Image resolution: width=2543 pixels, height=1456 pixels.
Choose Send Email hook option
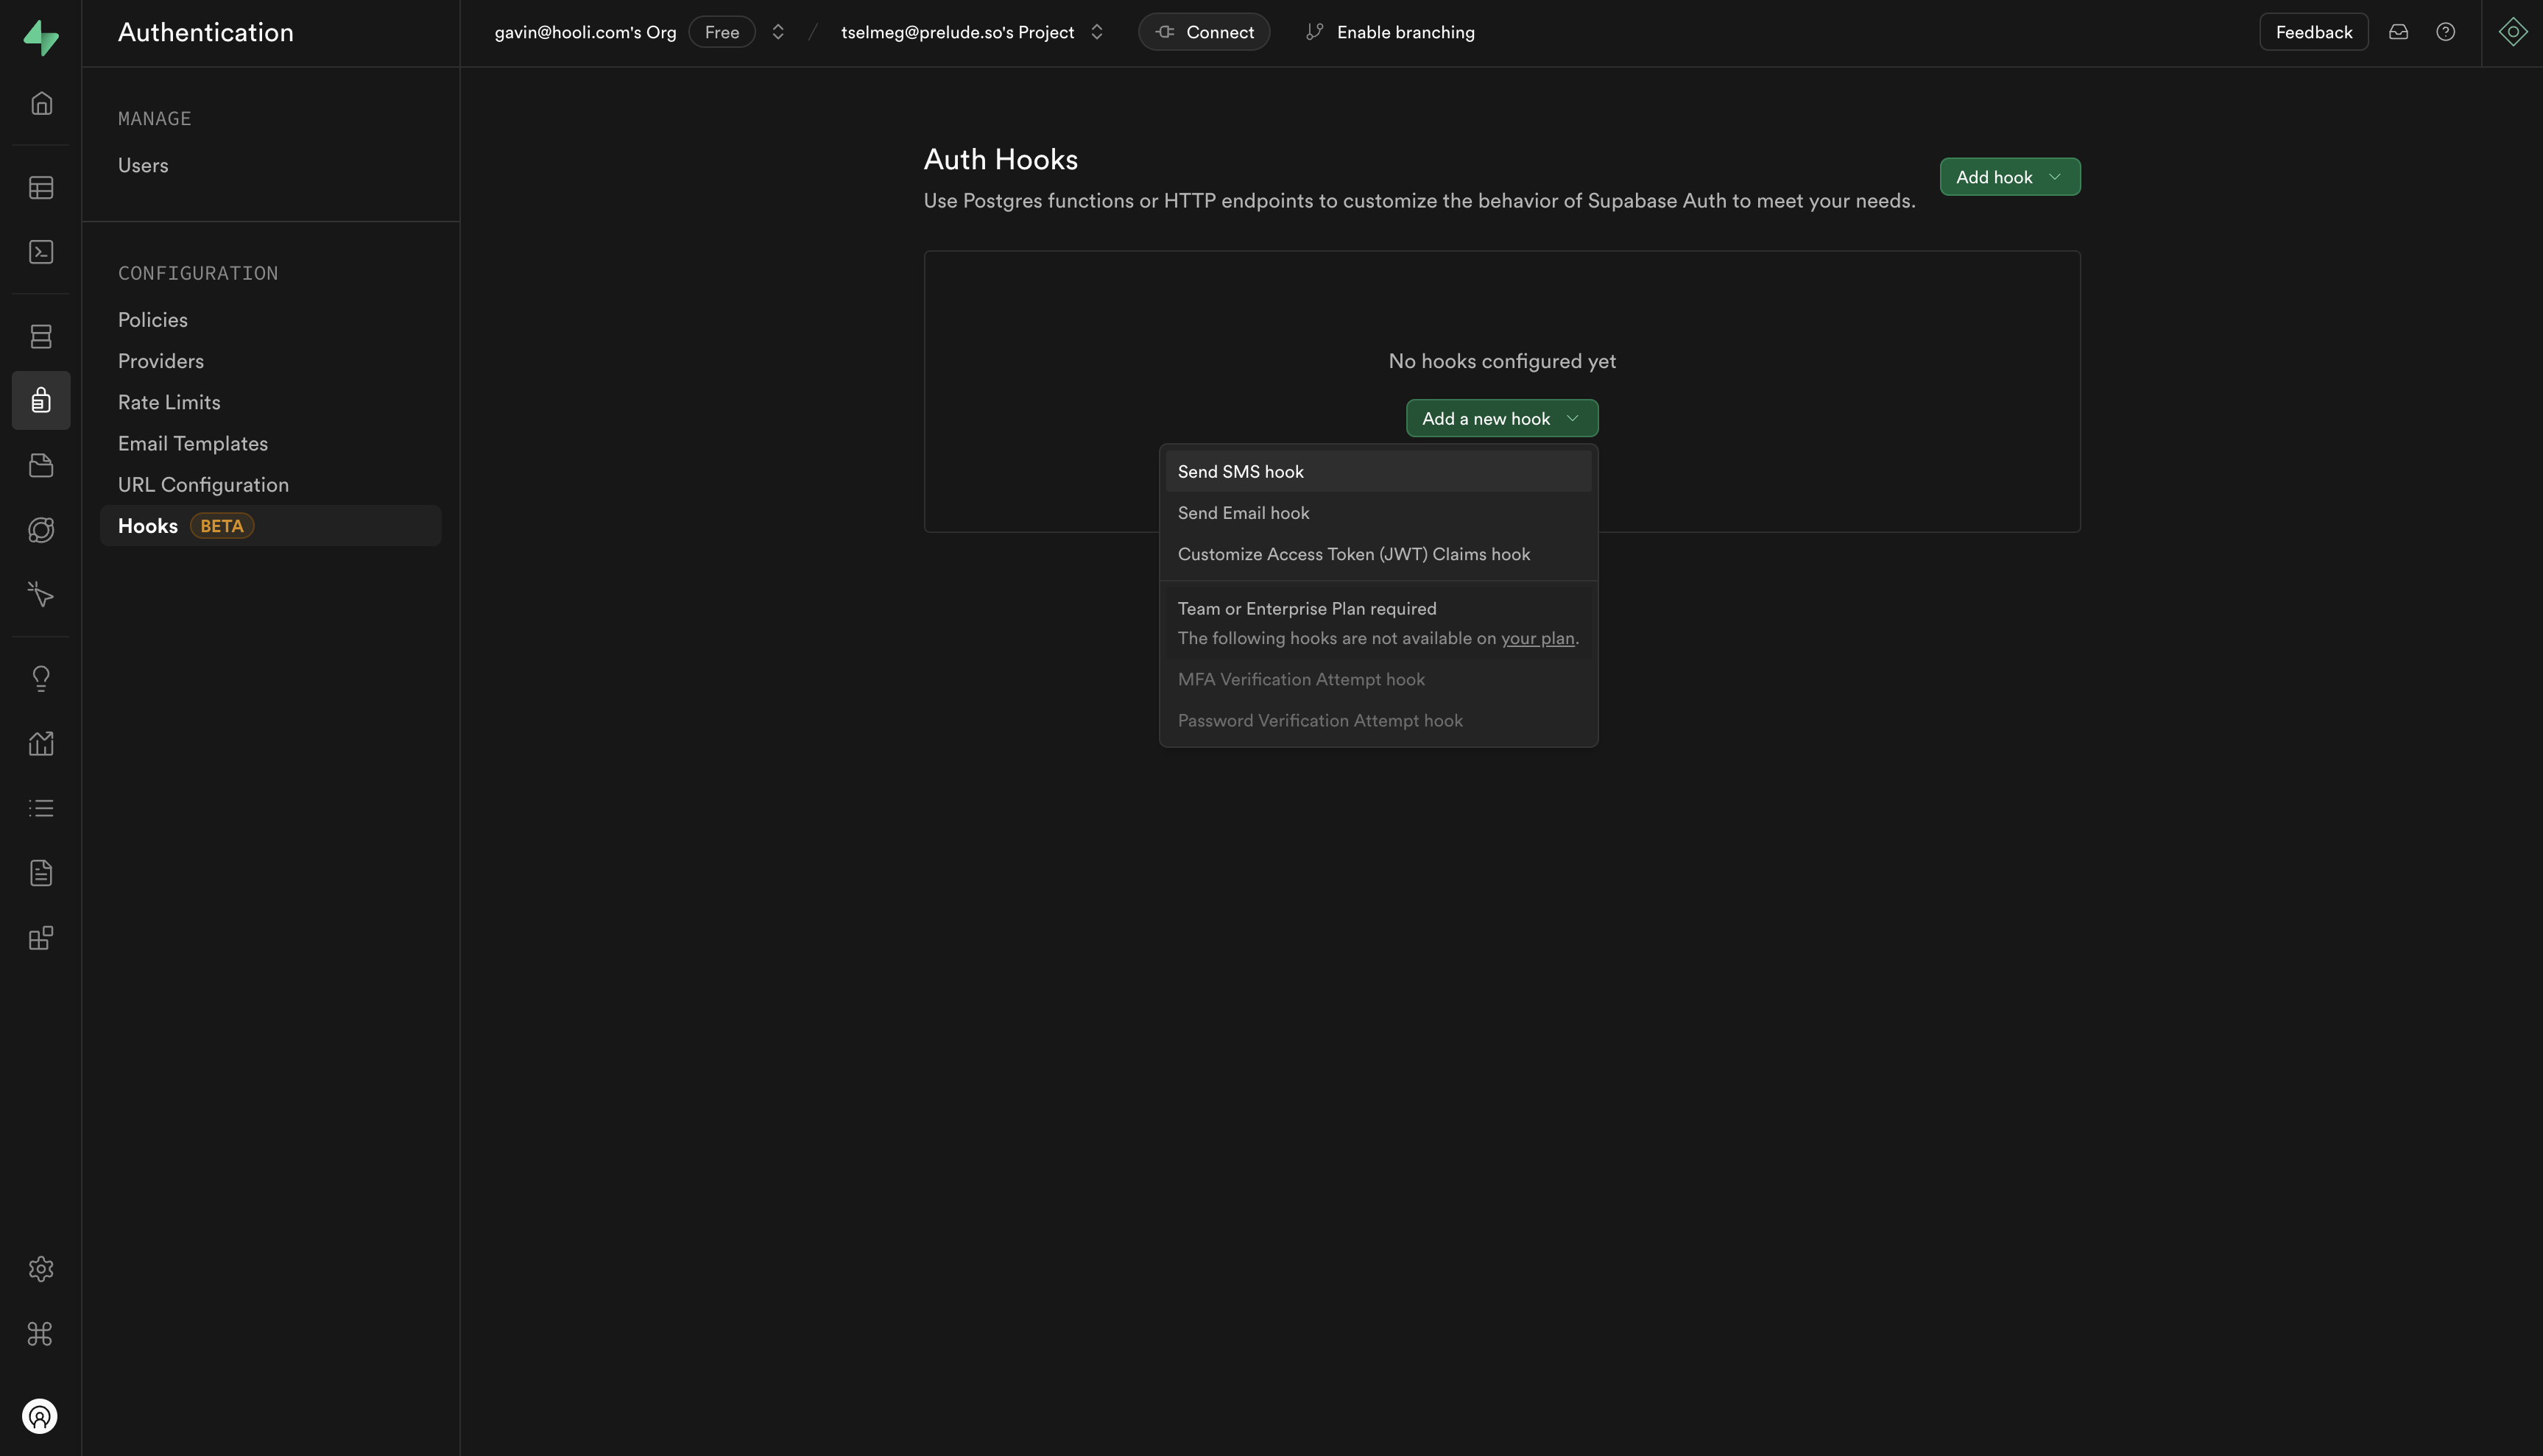(x=1243, y=513)
